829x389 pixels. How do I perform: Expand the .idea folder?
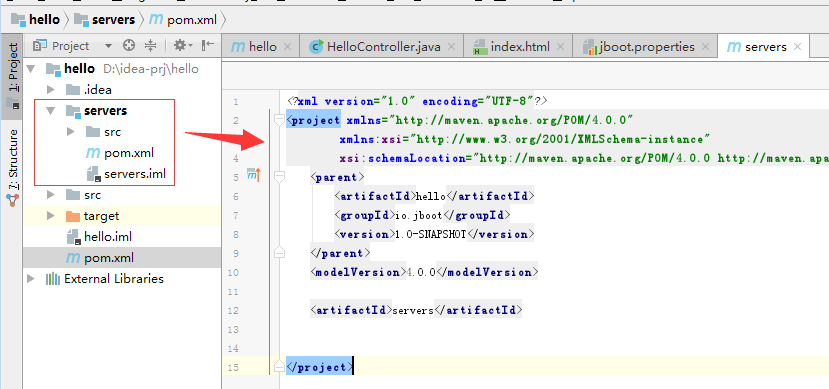tap(50, 89)
